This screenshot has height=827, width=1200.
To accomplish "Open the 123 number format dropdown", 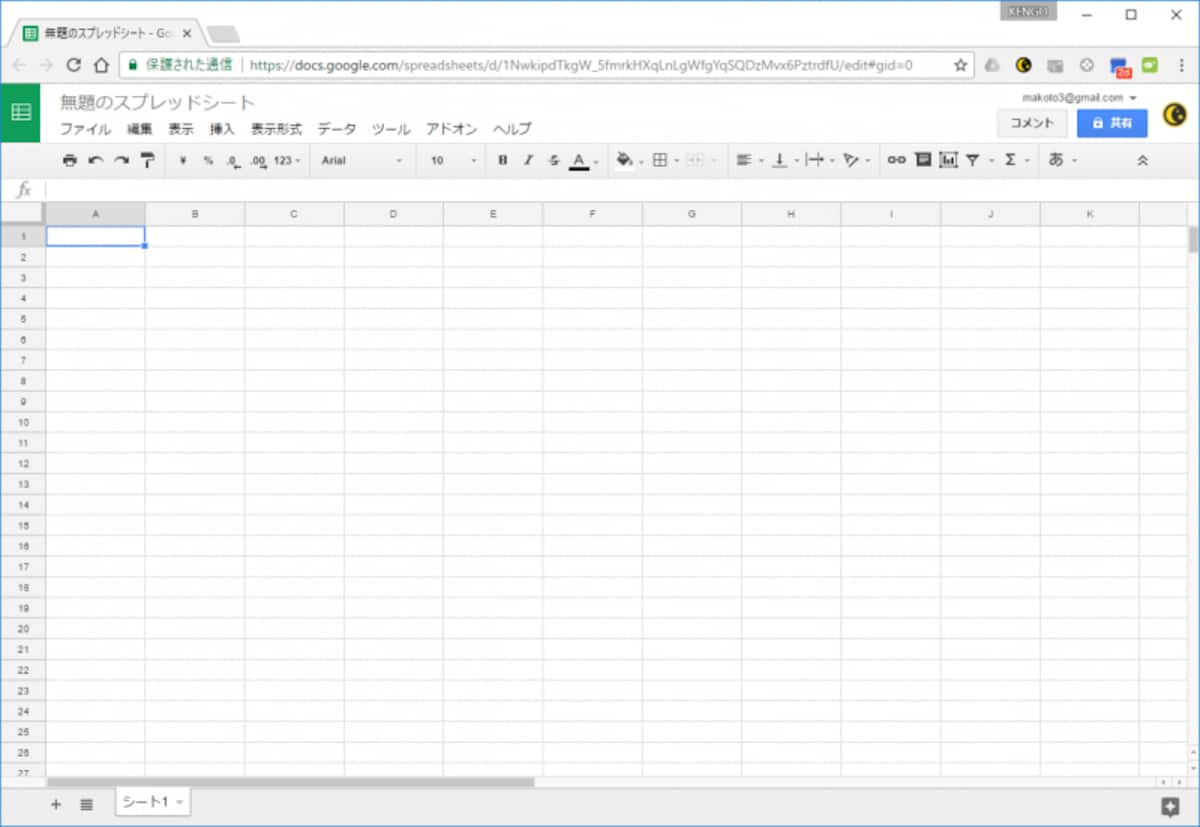I will click(287, 160).
